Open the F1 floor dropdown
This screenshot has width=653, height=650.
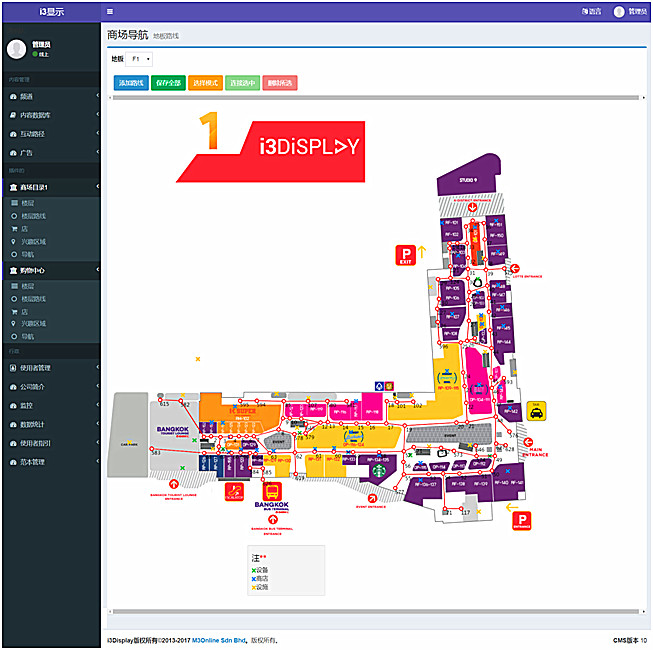tap(139, 59)
